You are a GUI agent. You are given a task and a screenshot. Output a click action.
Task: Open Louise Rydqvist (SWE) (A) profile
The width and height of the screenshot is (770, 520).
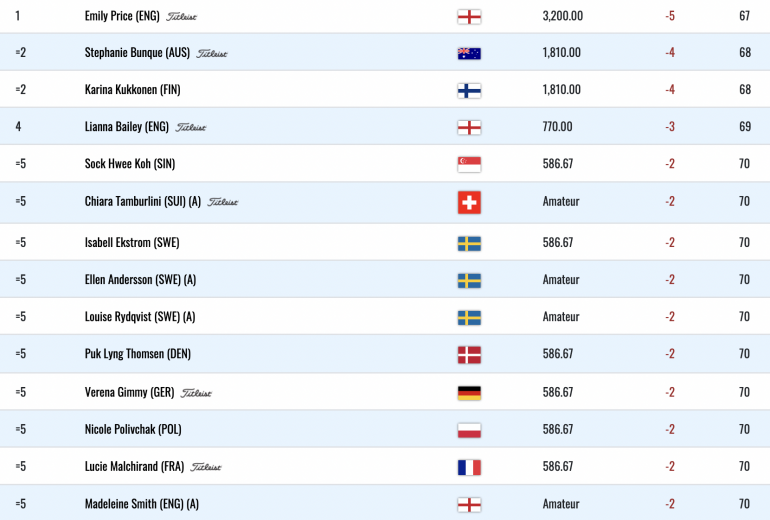pos(140,317)
